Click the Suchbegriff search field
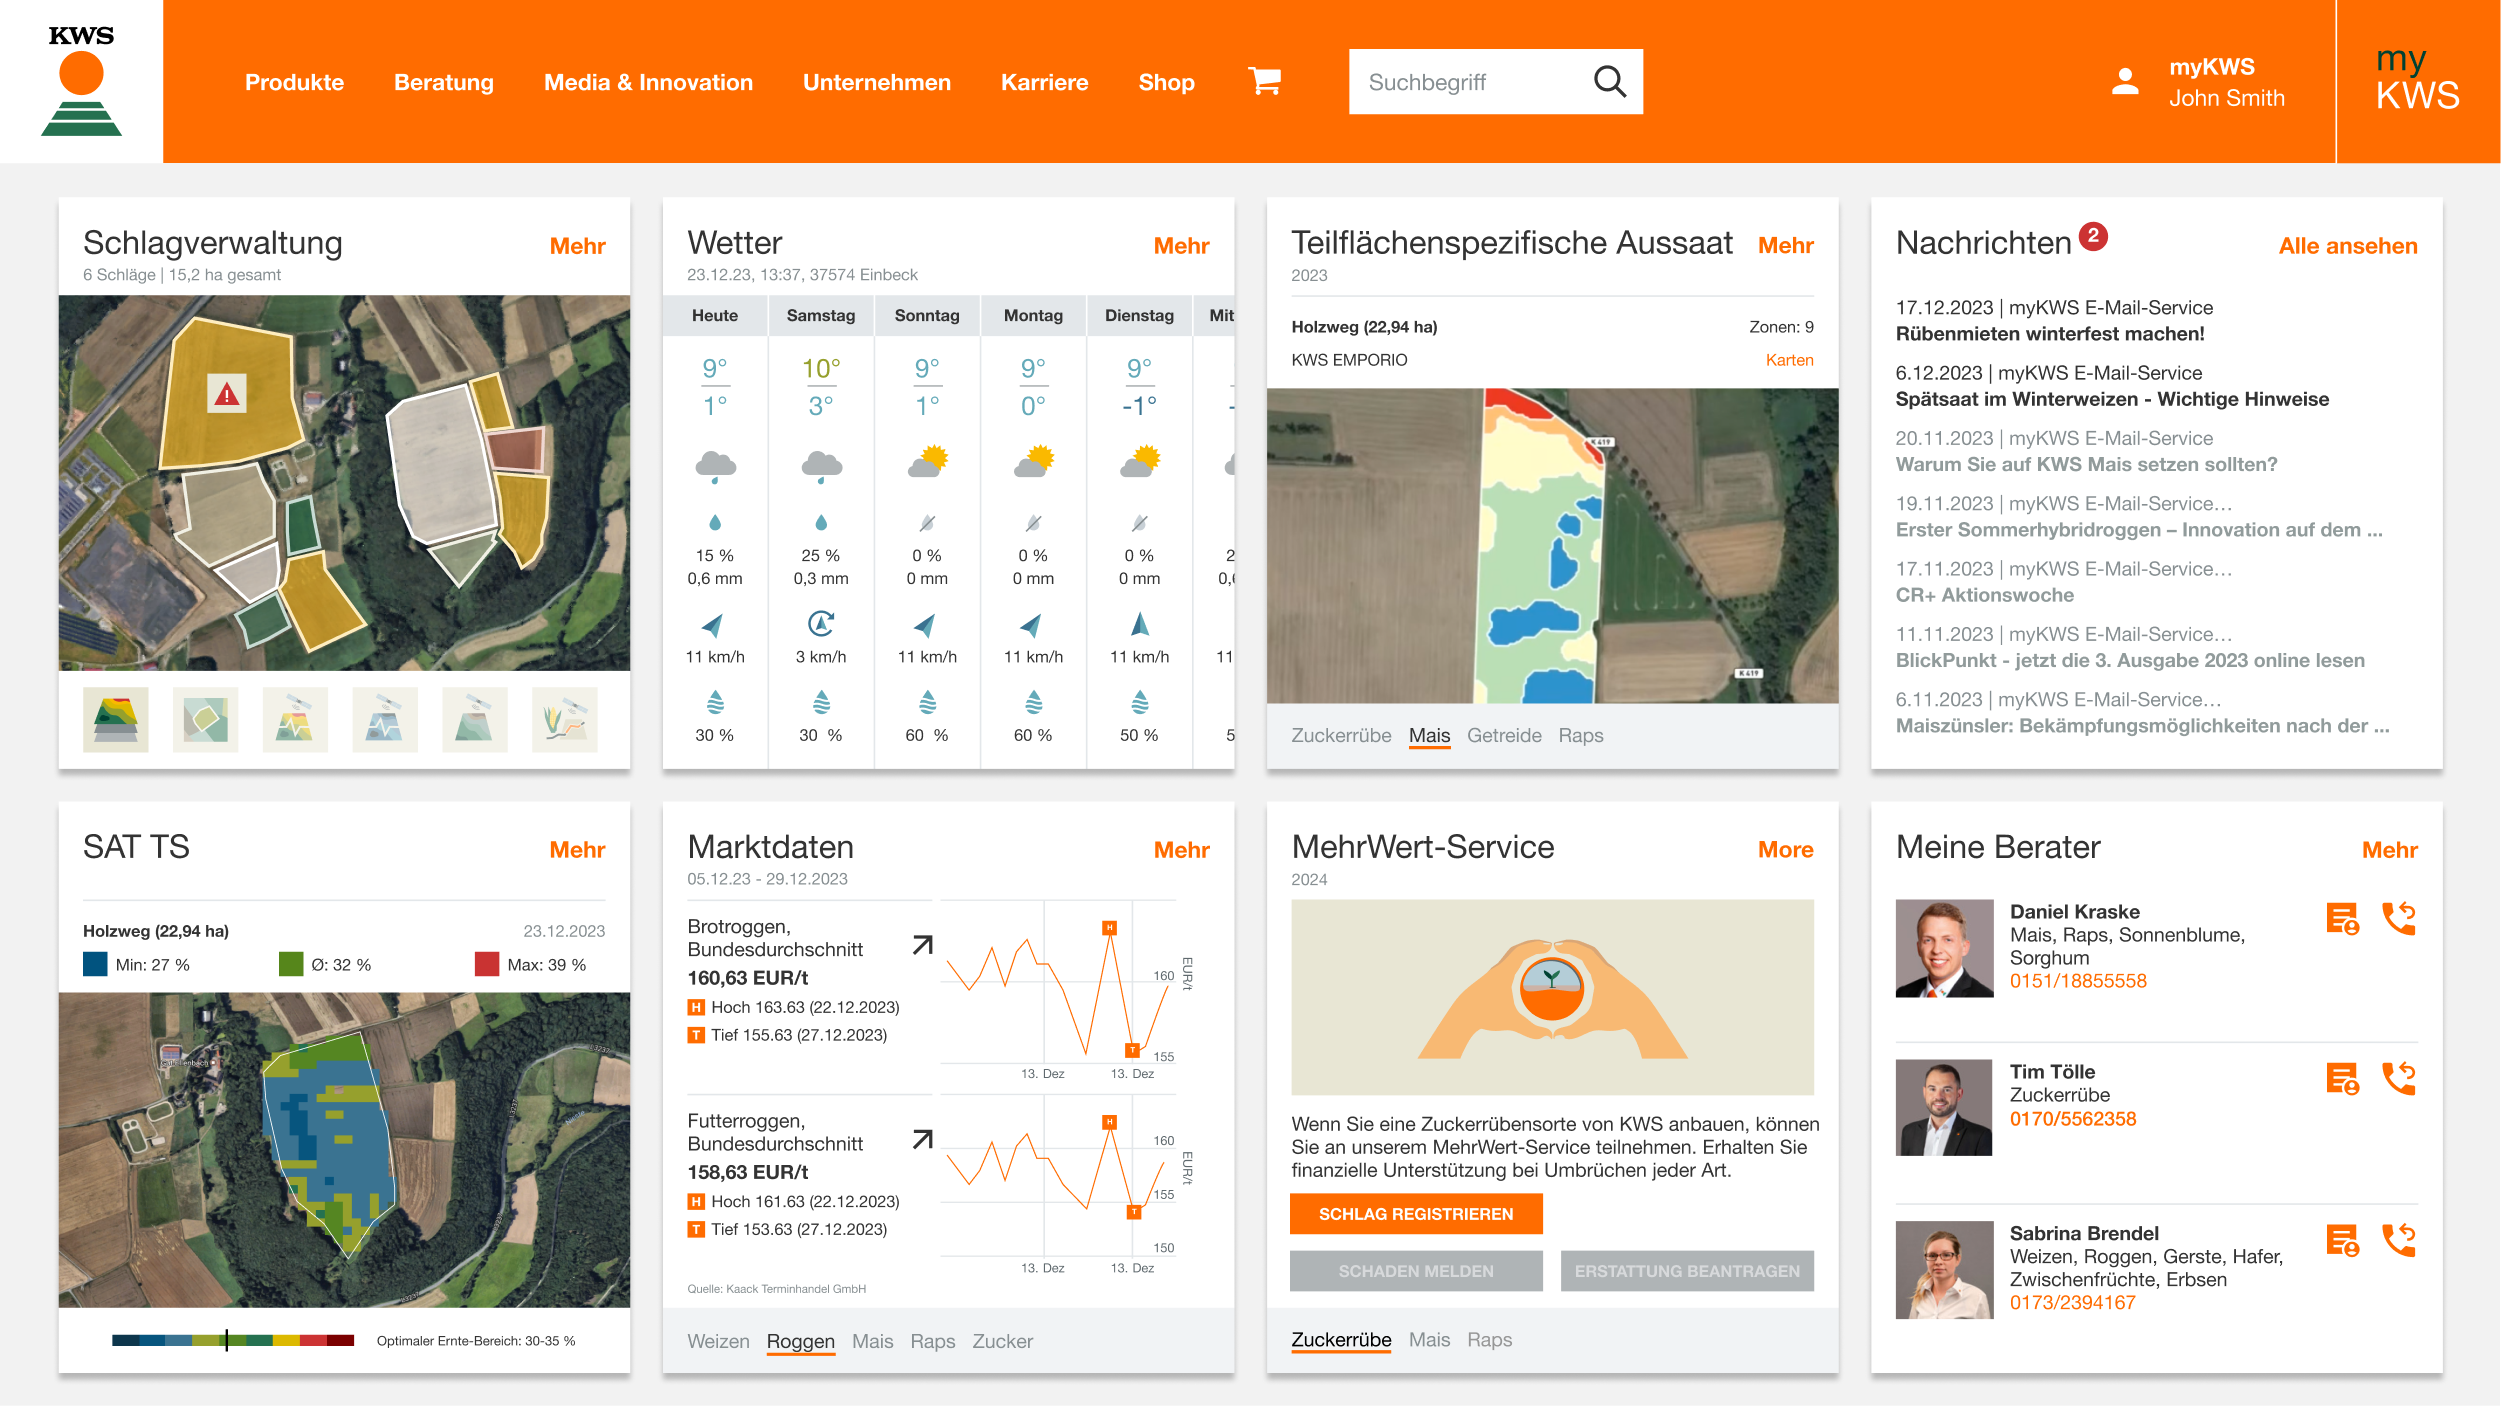 click(1495, 81)
